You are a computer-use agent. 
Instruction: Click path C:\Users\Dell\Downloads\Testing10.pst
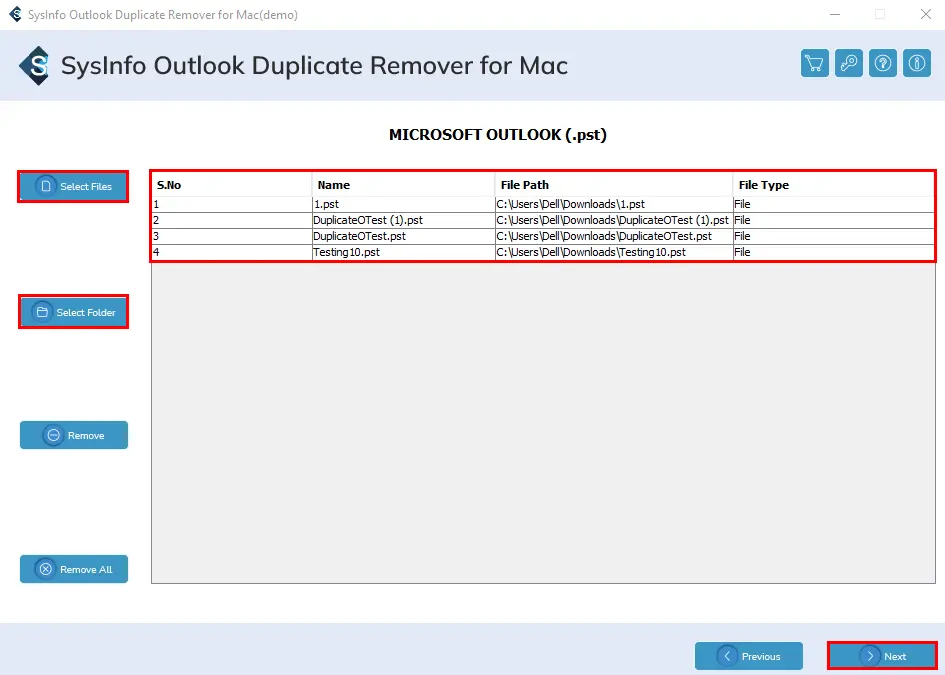tap(614, 252)
